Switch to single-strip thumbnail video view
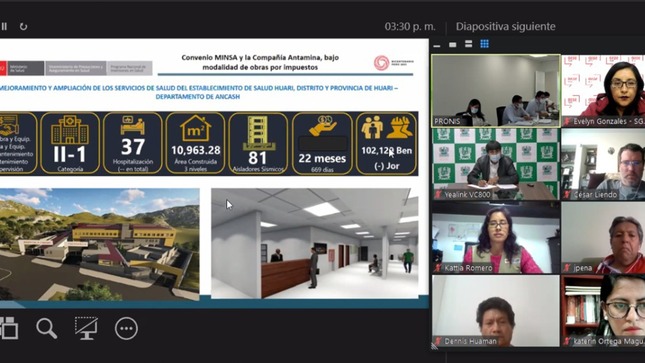 click(x=452, y=44)
